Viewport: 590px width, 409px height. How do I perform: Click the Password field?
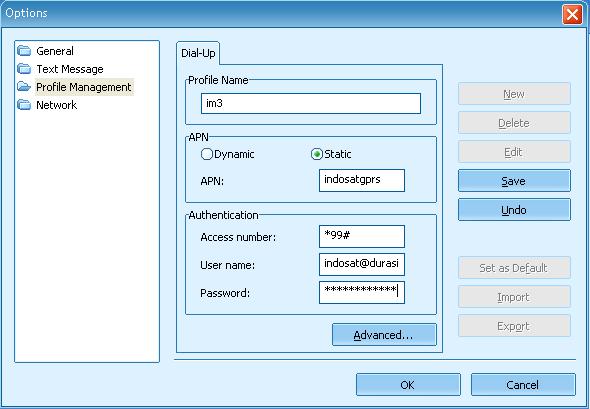[x=362, y=292]
